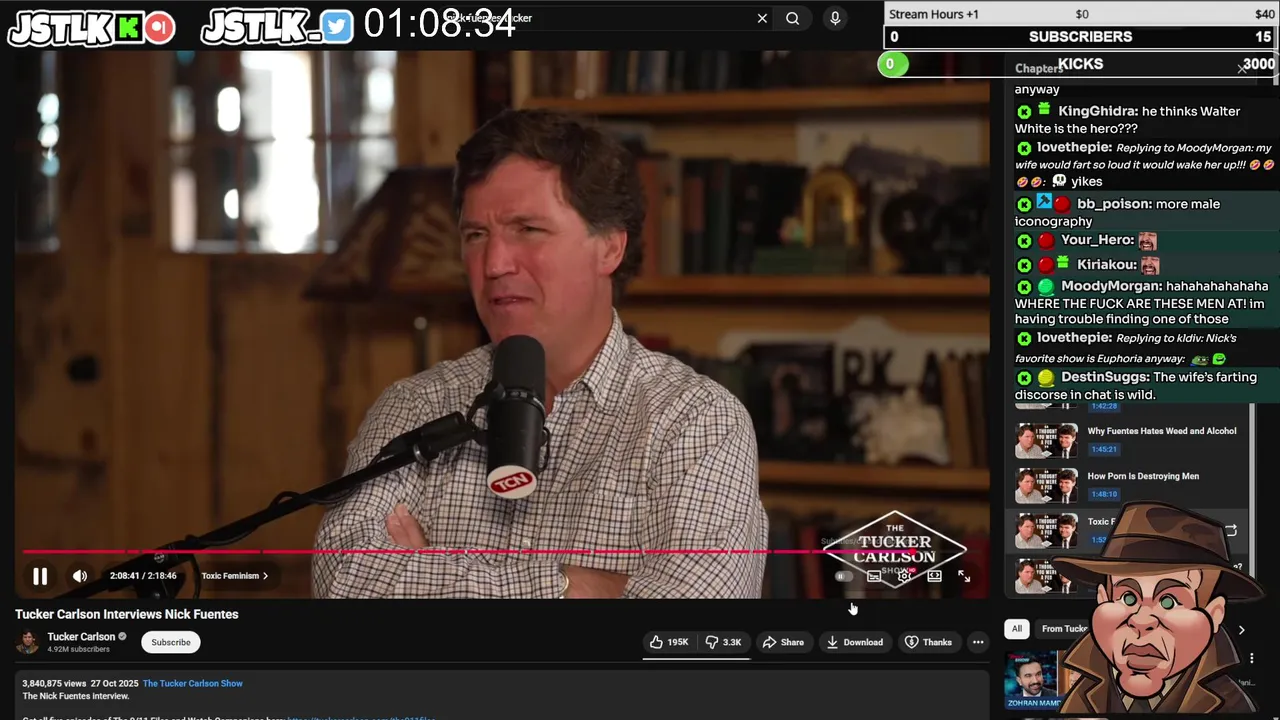
Task: Click the 1:48:10 chapter timestamp
Action: tap(1104, 494)
